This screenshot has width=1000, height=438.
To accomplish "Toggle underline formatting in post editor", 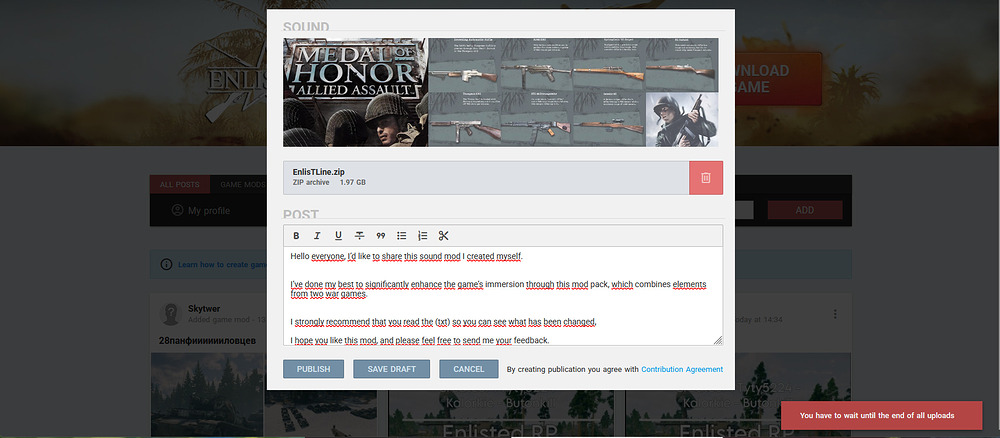I will (338, 236).
